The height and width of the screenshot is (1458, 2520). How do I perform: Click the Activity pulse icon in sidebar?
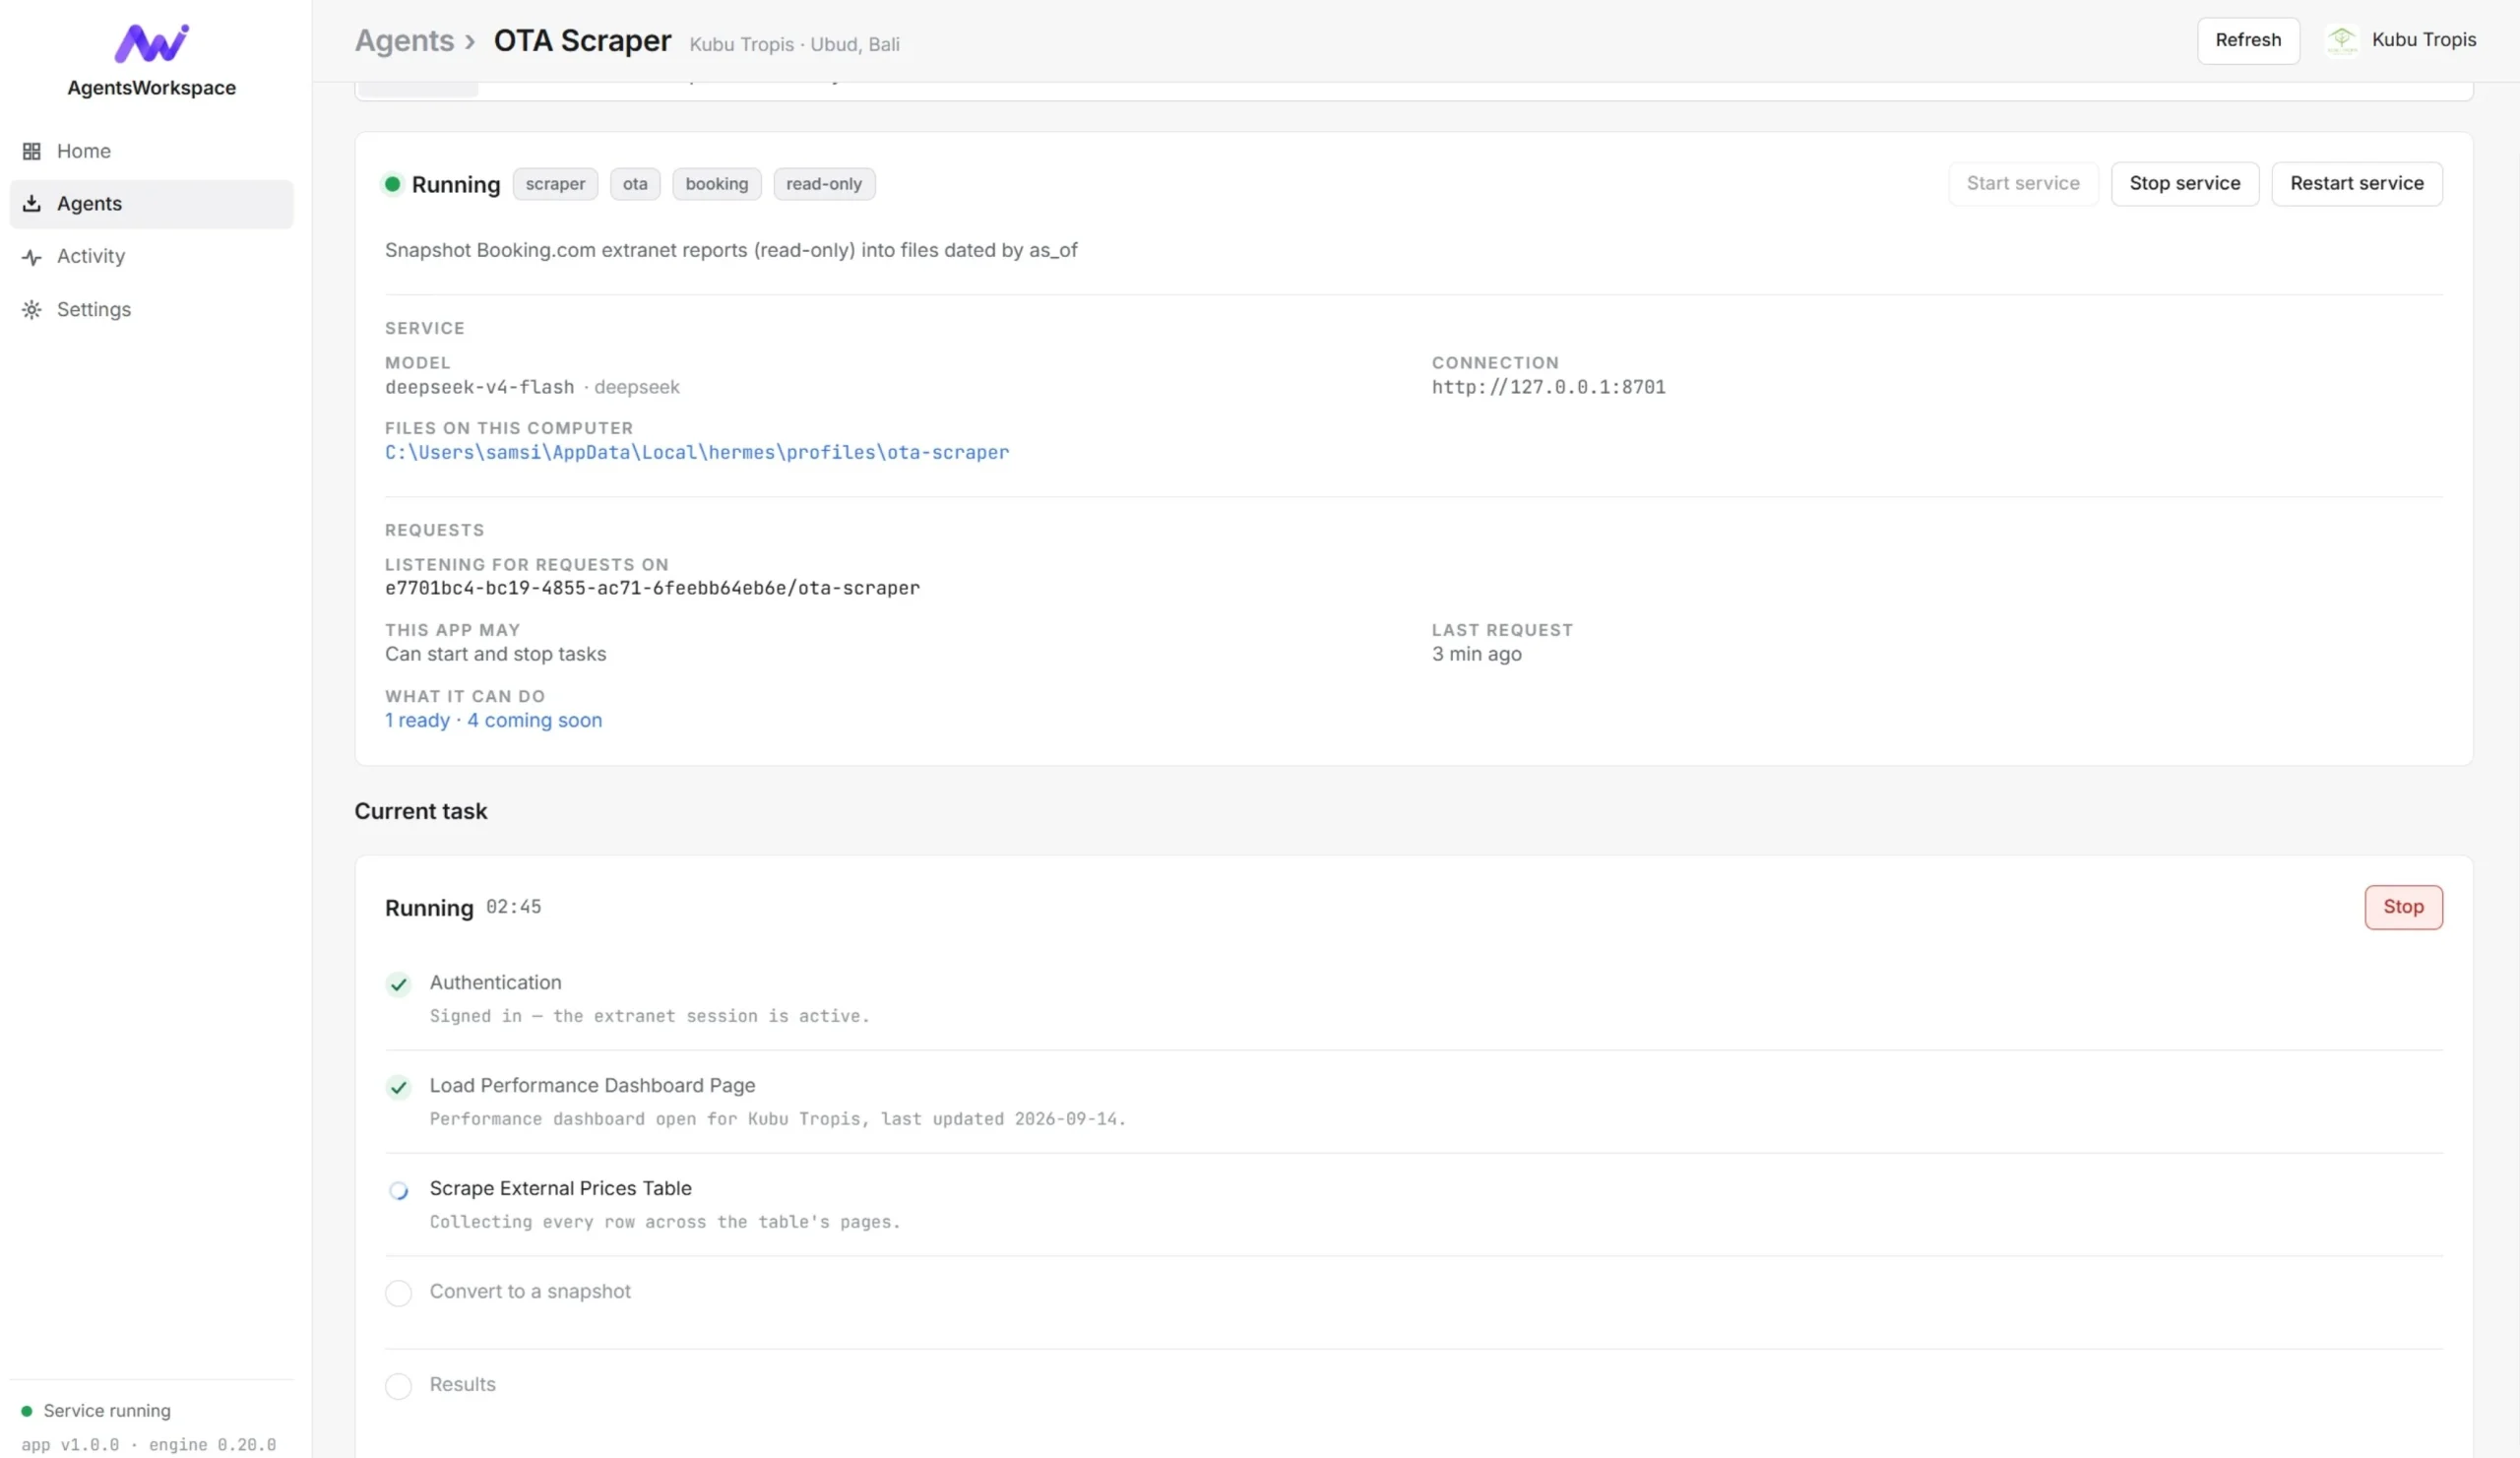(32, 257)
